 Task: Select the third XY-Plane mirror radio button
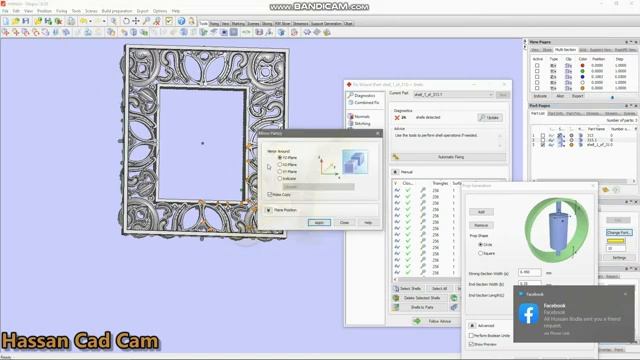click(280, 171)
